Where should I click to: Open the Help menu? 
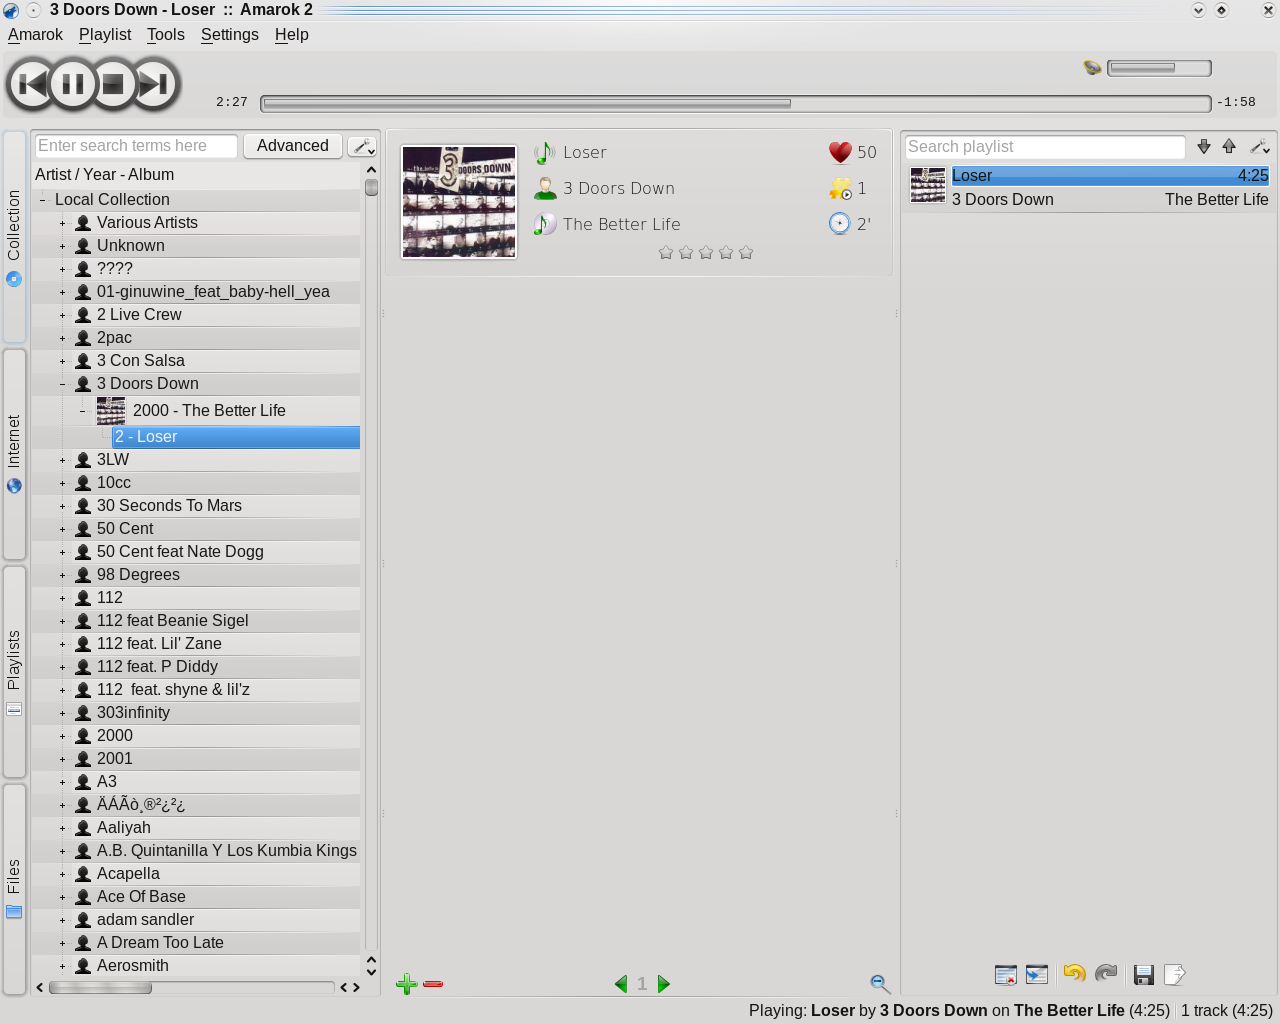292,34
